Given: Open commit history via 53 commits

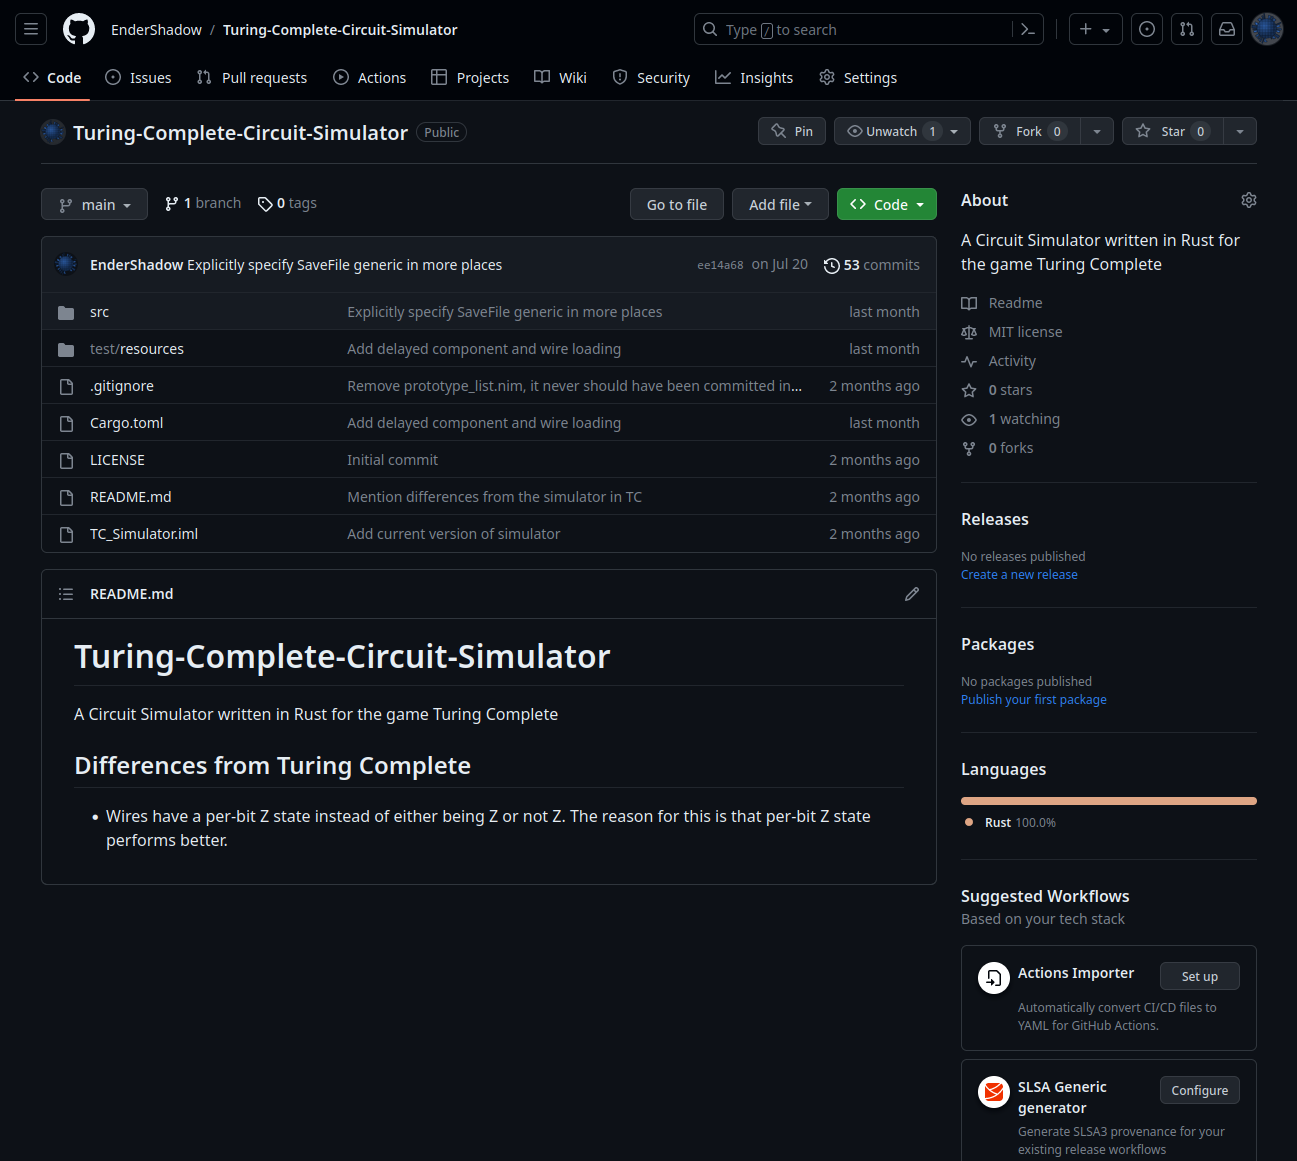Looking at the screenshot, I should click(x=871, y=265).
